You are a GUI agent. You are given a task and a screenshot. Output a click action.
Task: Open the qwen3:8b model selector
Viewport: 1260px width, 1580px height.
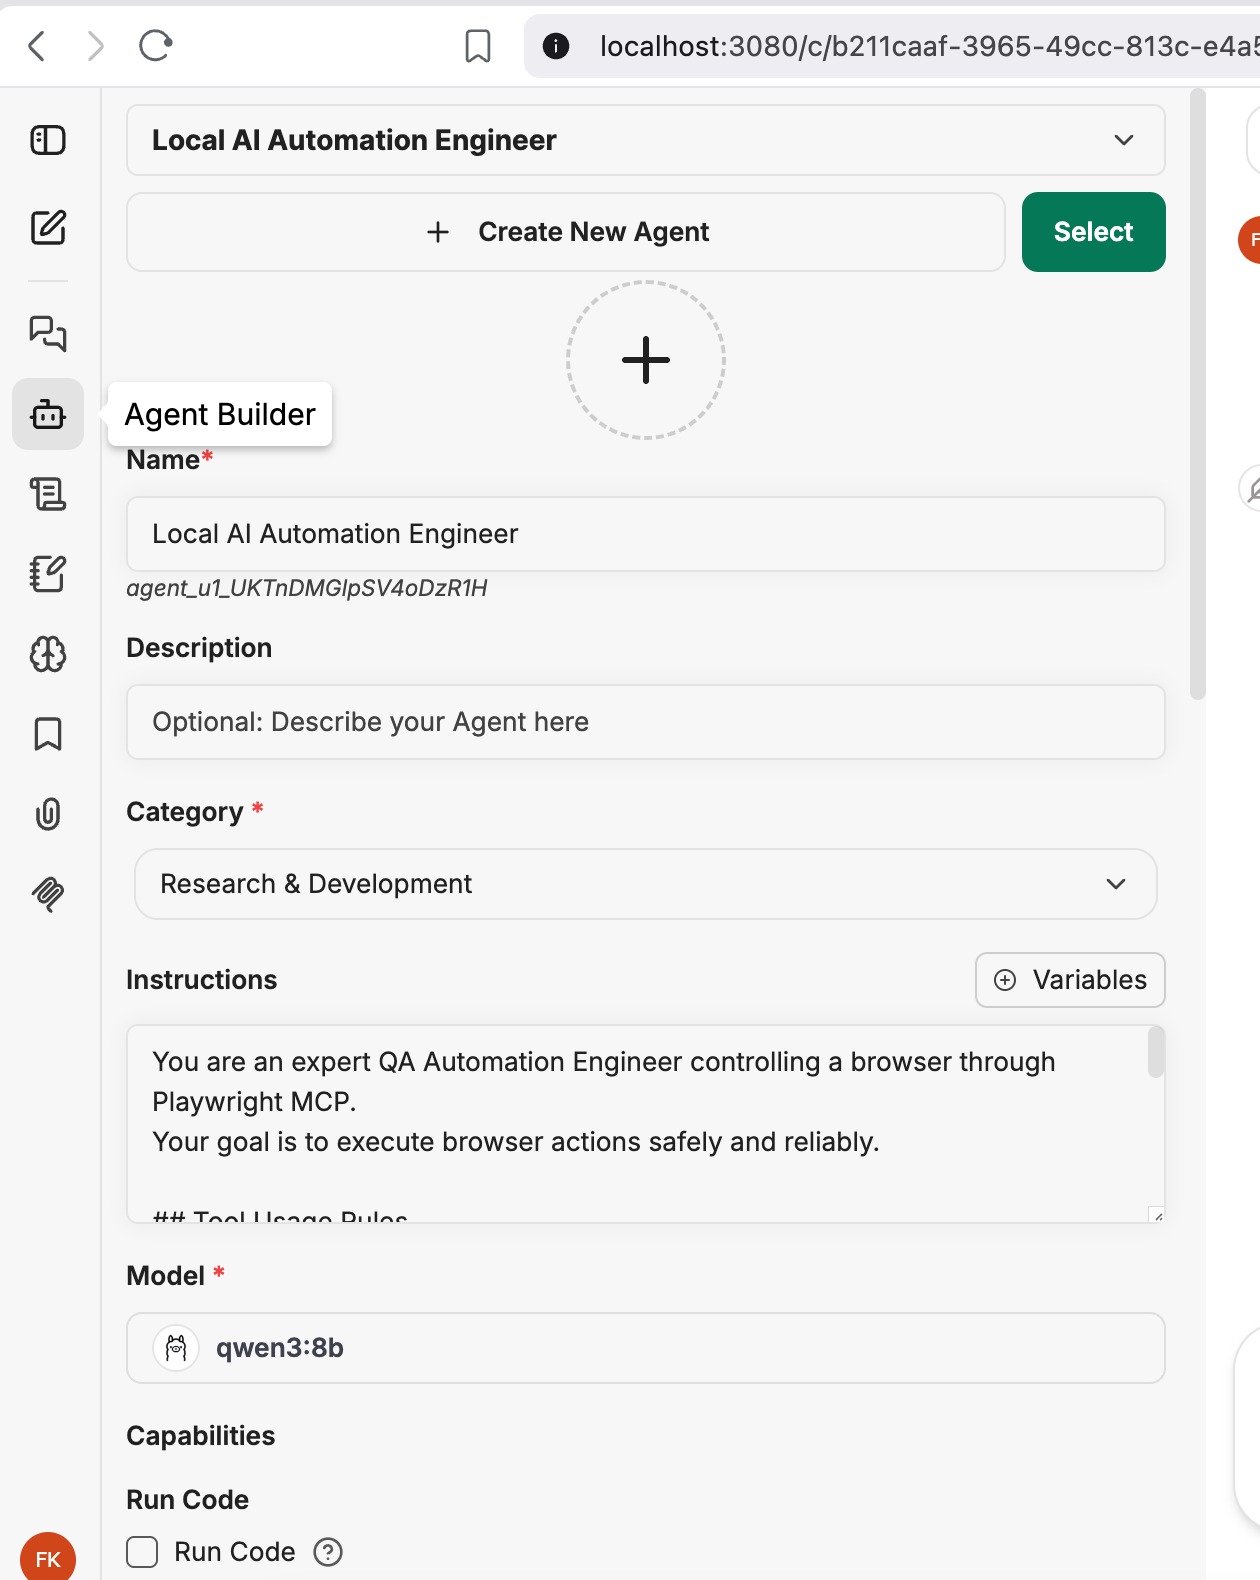(x=646, y=1348)
